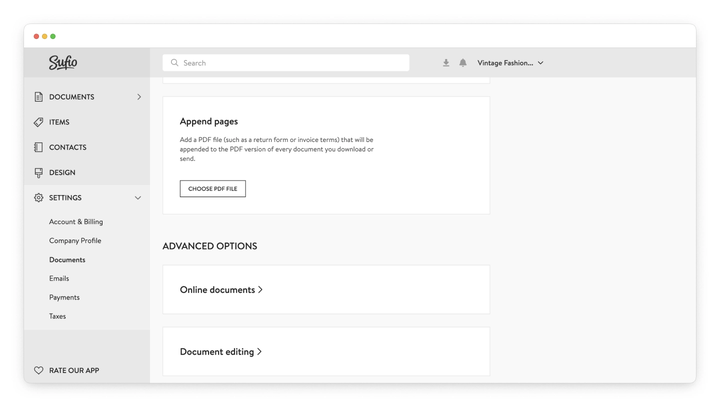
Task: Click the Documents page icon in sidebar
Action: [39, 97]
